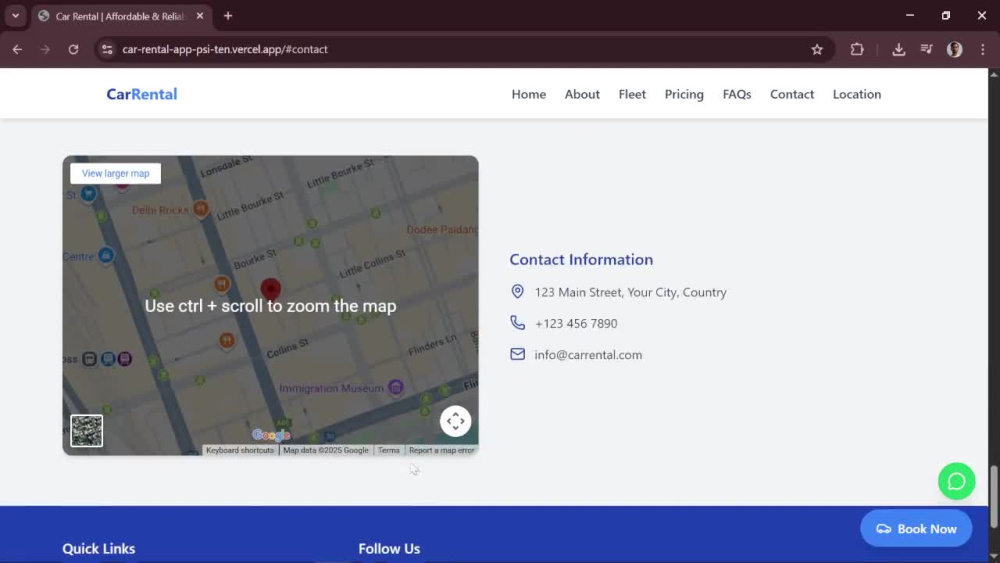Click Report a map error link

[x=441, y=450]
